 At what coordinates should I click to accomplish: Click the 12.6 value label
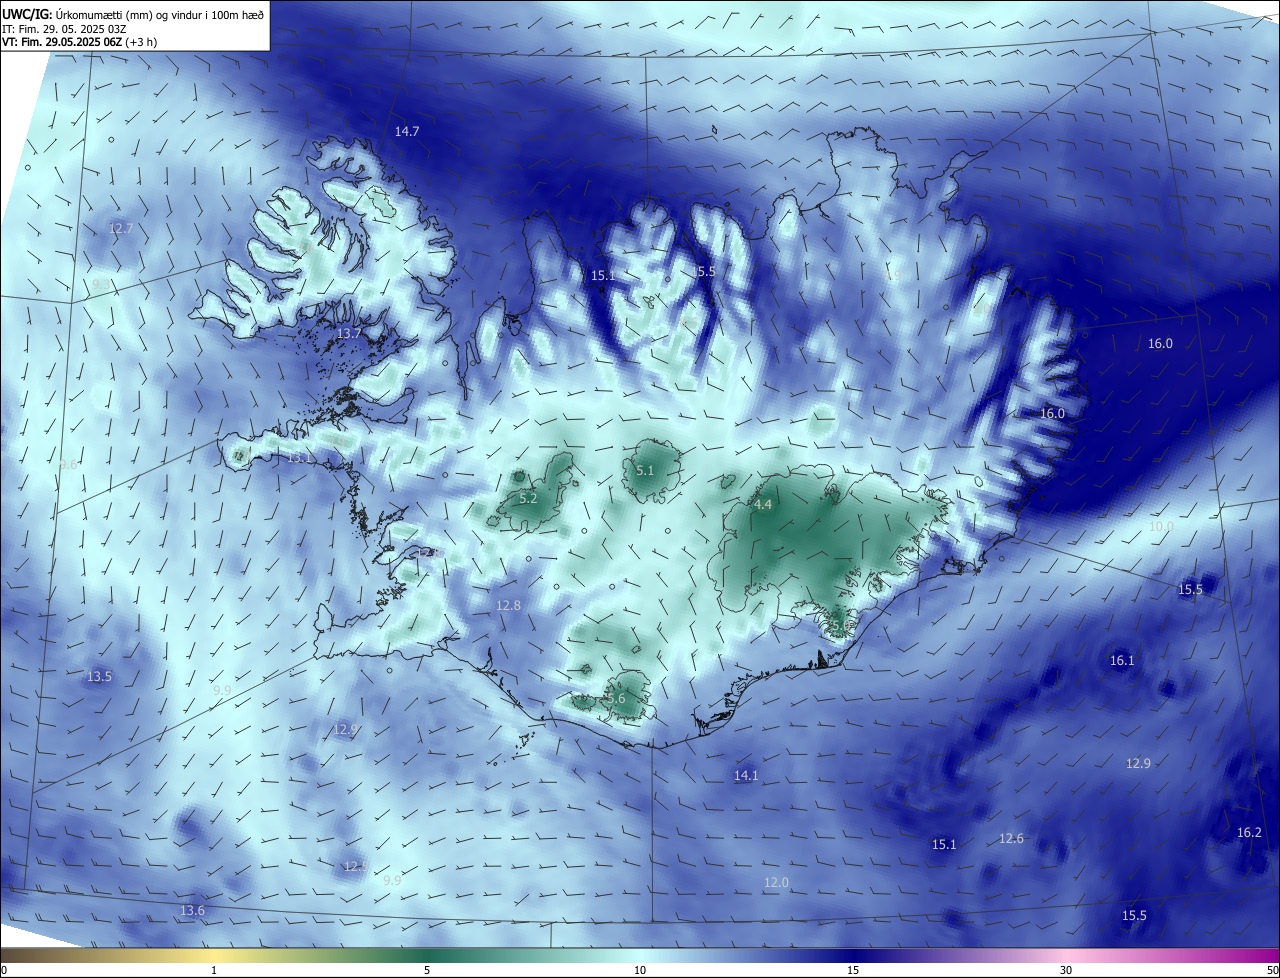[x=1011, y=838]
